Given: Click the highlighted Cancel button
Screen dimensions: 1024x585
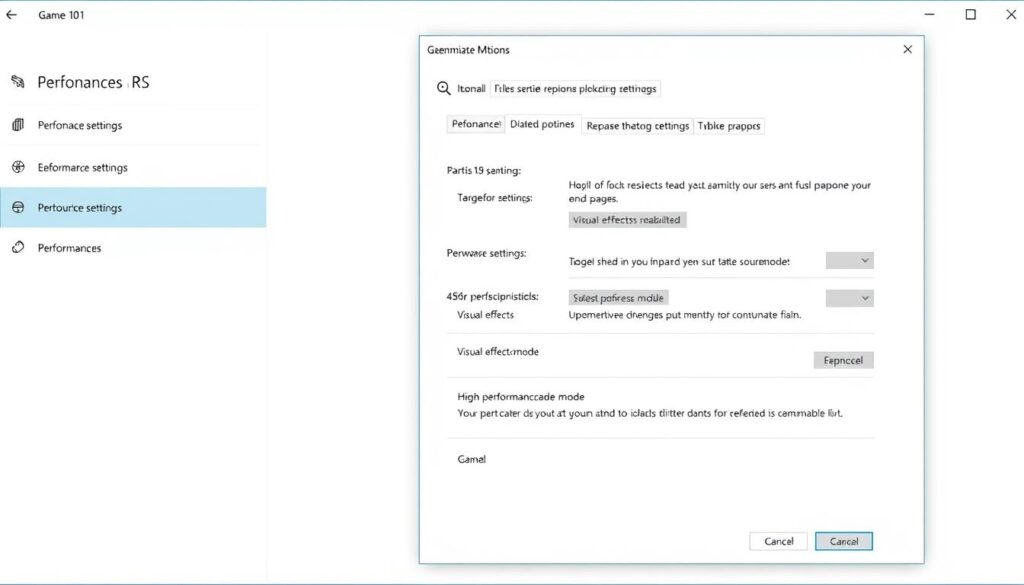Looking at the screenshot, I should click(844, 540).
